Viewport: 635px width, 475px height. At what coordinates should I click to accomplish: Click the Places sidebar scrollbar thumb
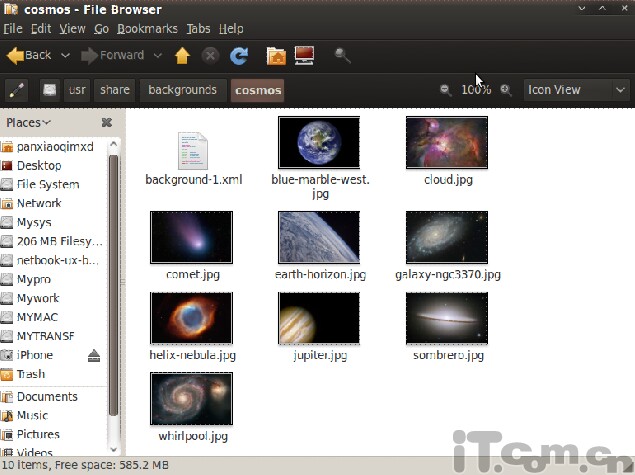coord(113,285)
